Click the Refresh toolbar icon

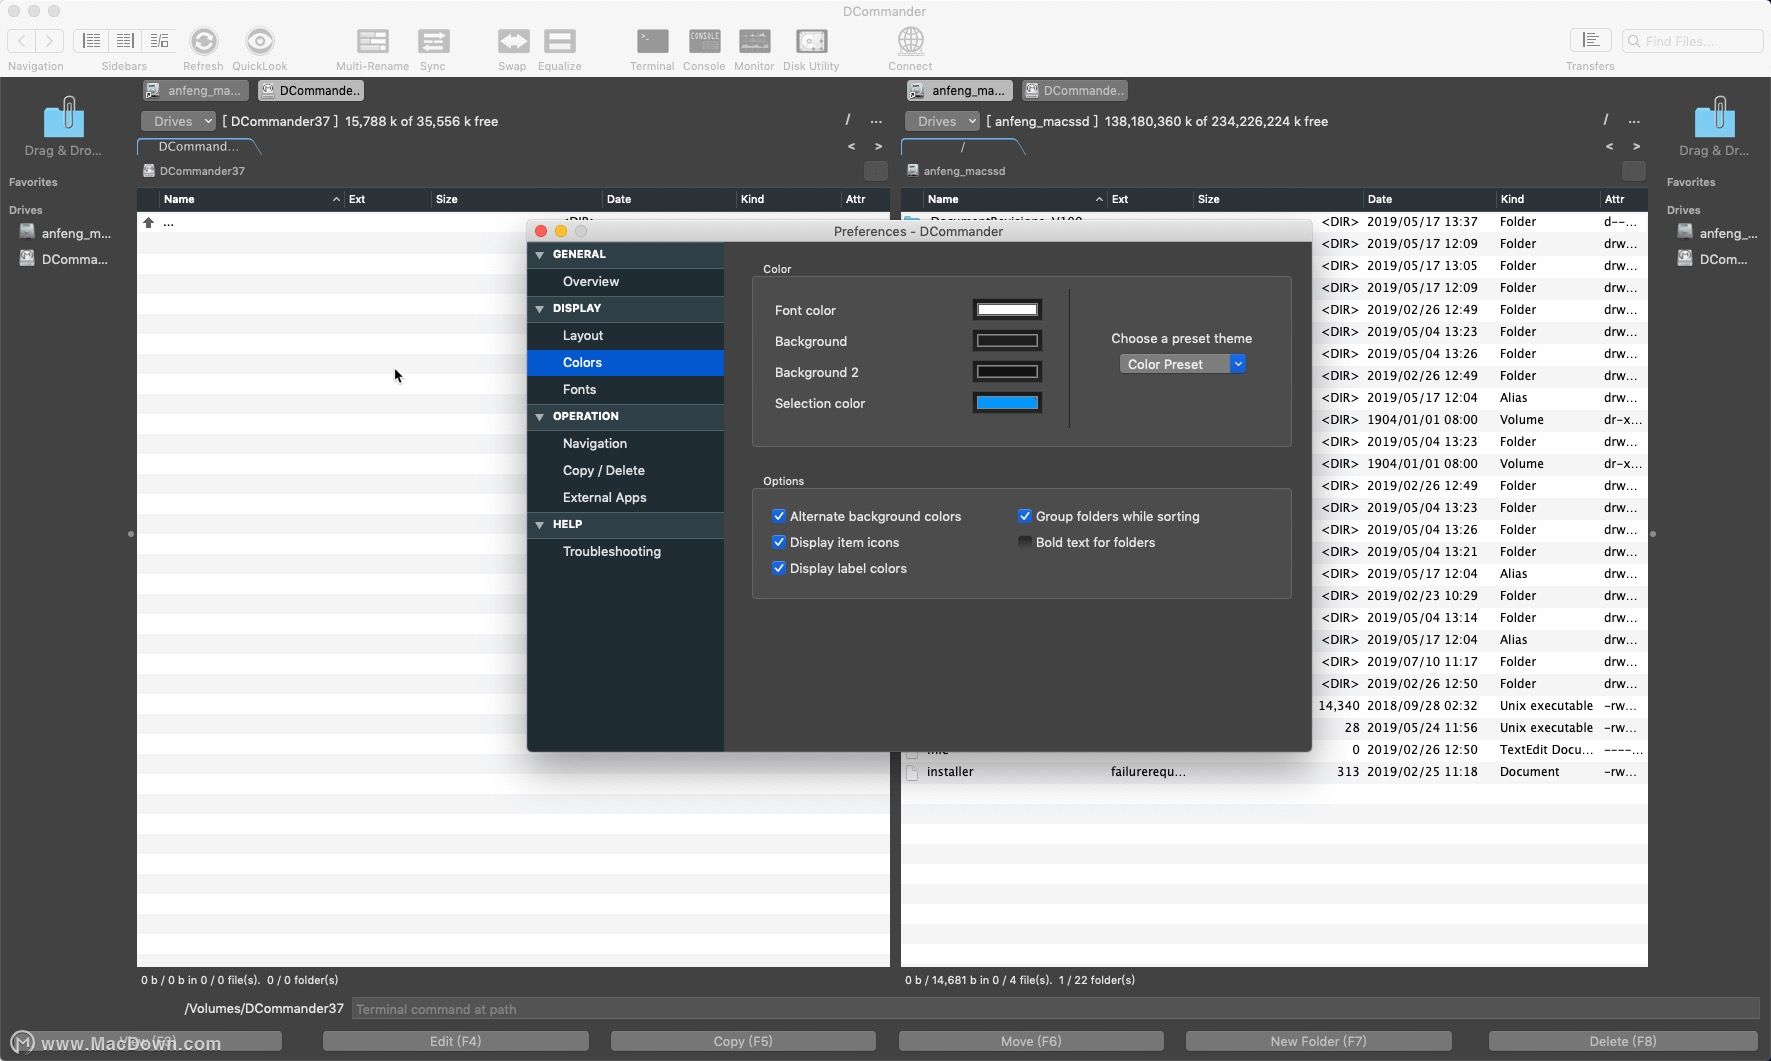coord(203,41)
